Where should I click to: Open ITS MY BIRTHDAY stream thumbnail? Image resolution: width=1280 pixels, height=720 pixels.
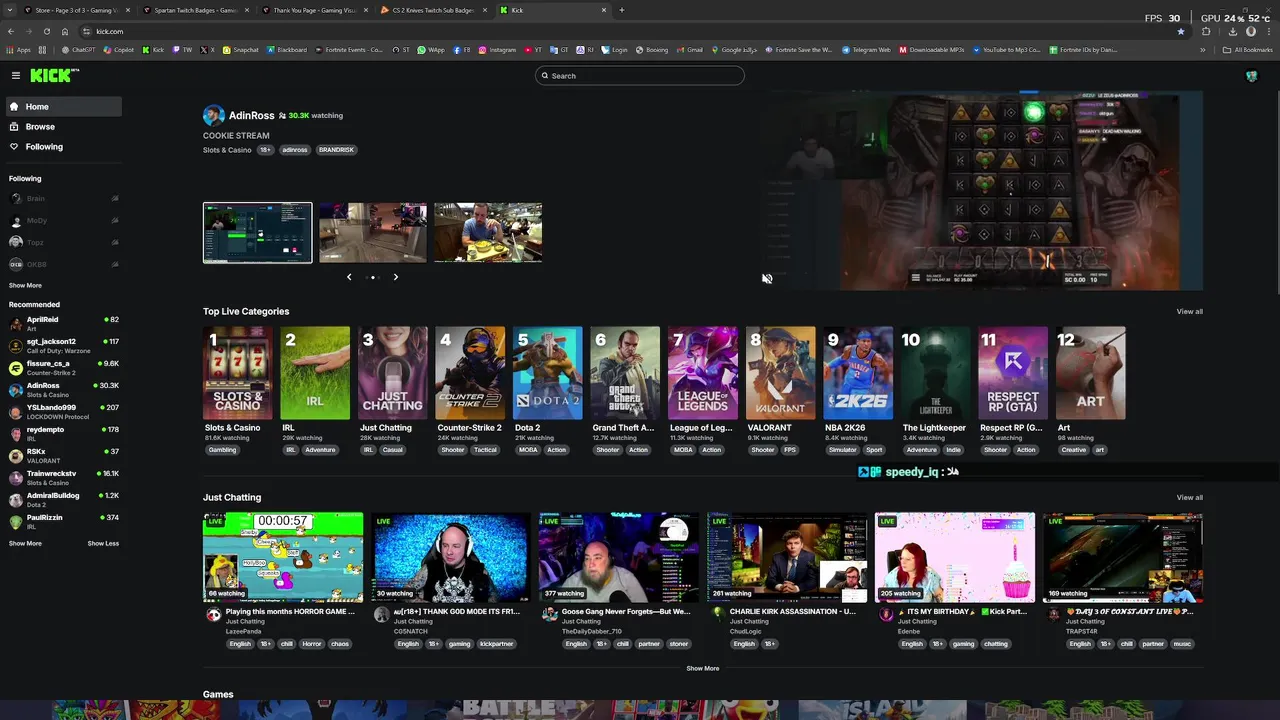pos(955,558)
